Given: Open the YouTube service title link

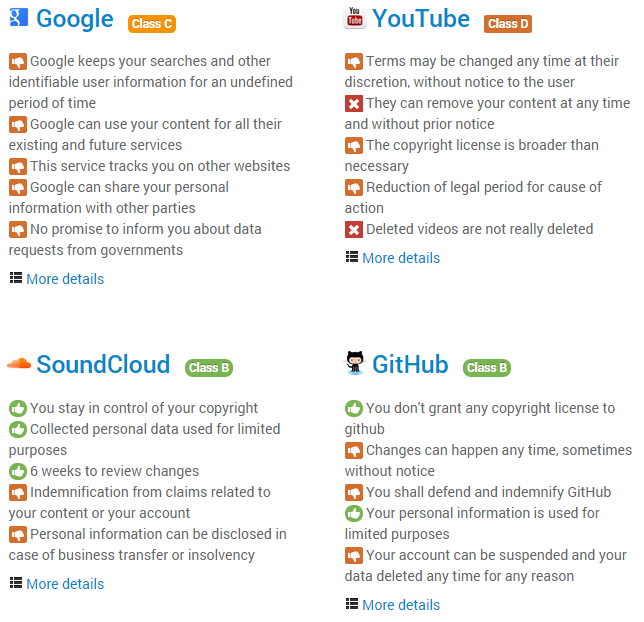Looking at the screenshot, I should (x=421, y=19).
